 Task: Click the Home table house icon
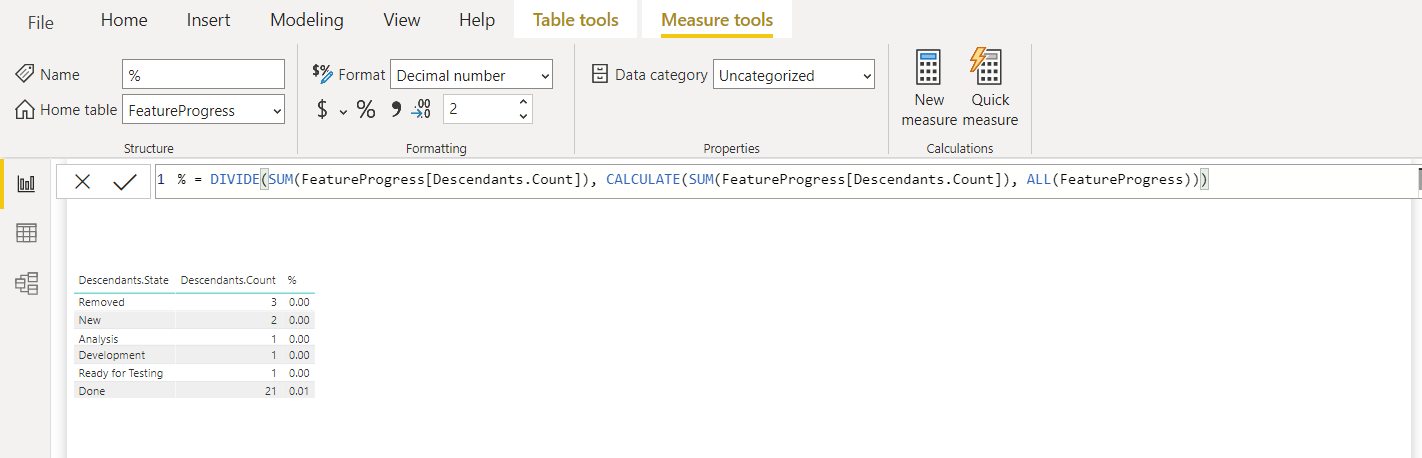tap(25, 110)
